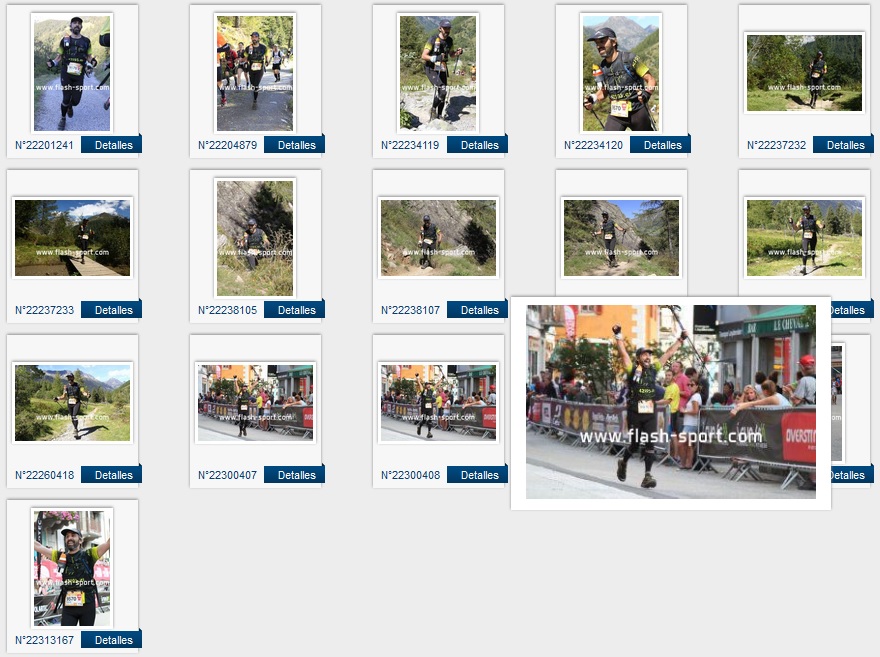This screenshot has height=657, width=880.
Task: Click the thumbnail for photo N°22234120
Action: 621,73
